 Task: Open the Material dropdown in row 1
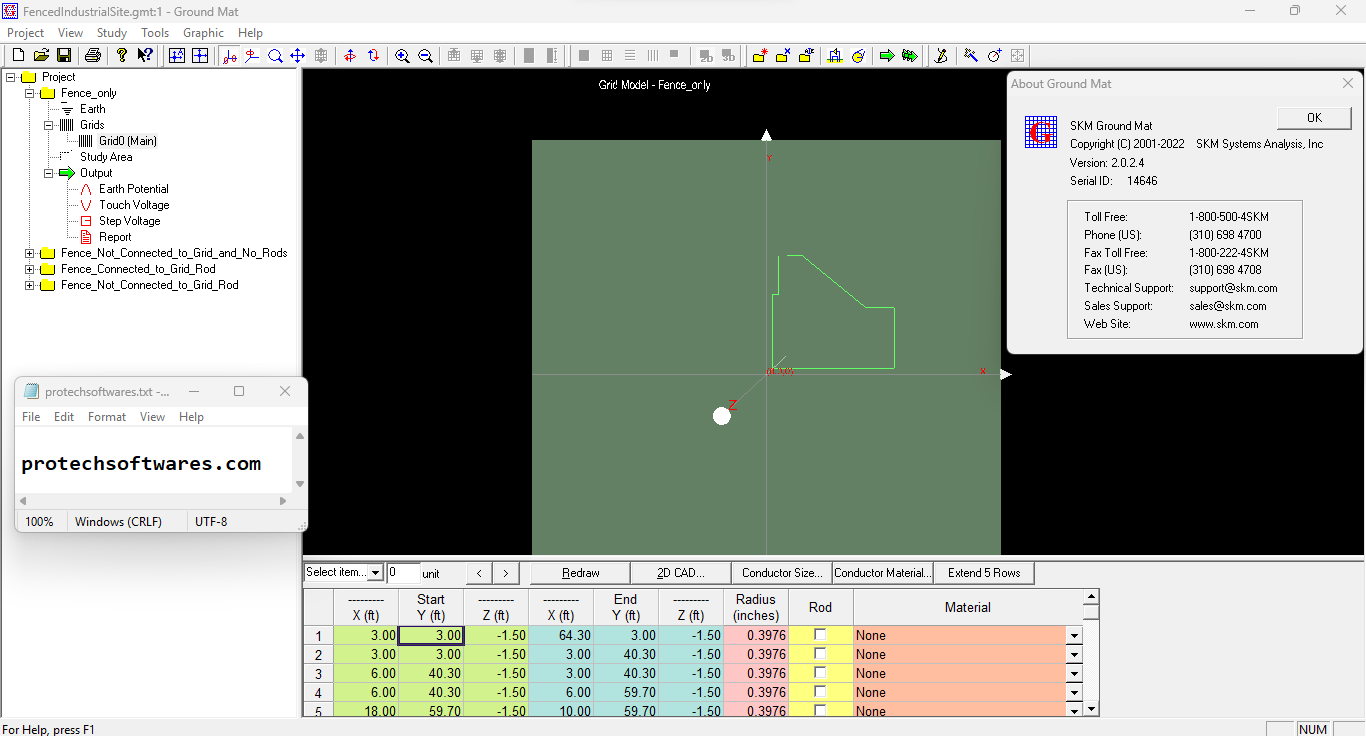(1075, 635)
